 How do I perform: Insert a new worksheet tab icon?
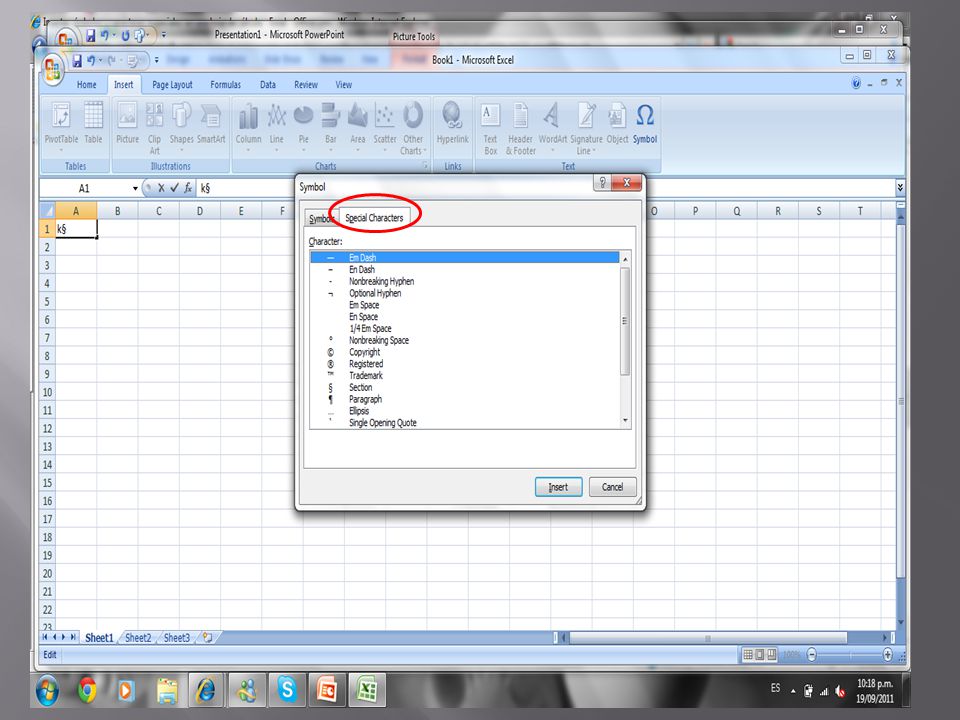[208, 637]
